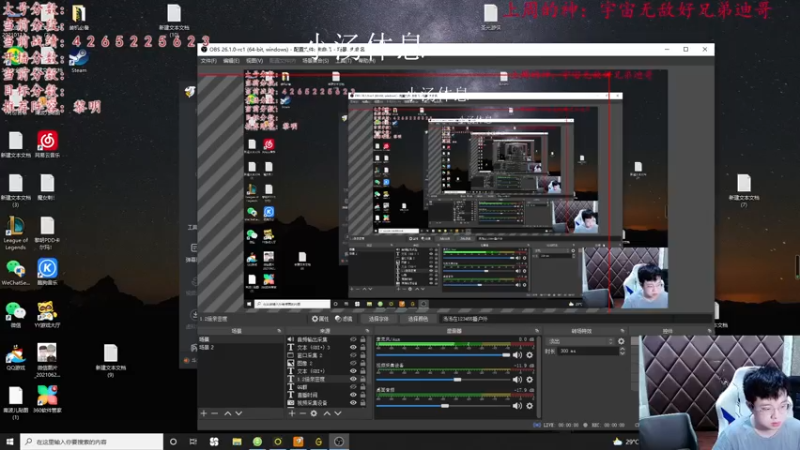Image resolution: width=800 pixels, height=450 pixels.
Task: Lock the 视频采集设备 source
Action: point(363,403)
